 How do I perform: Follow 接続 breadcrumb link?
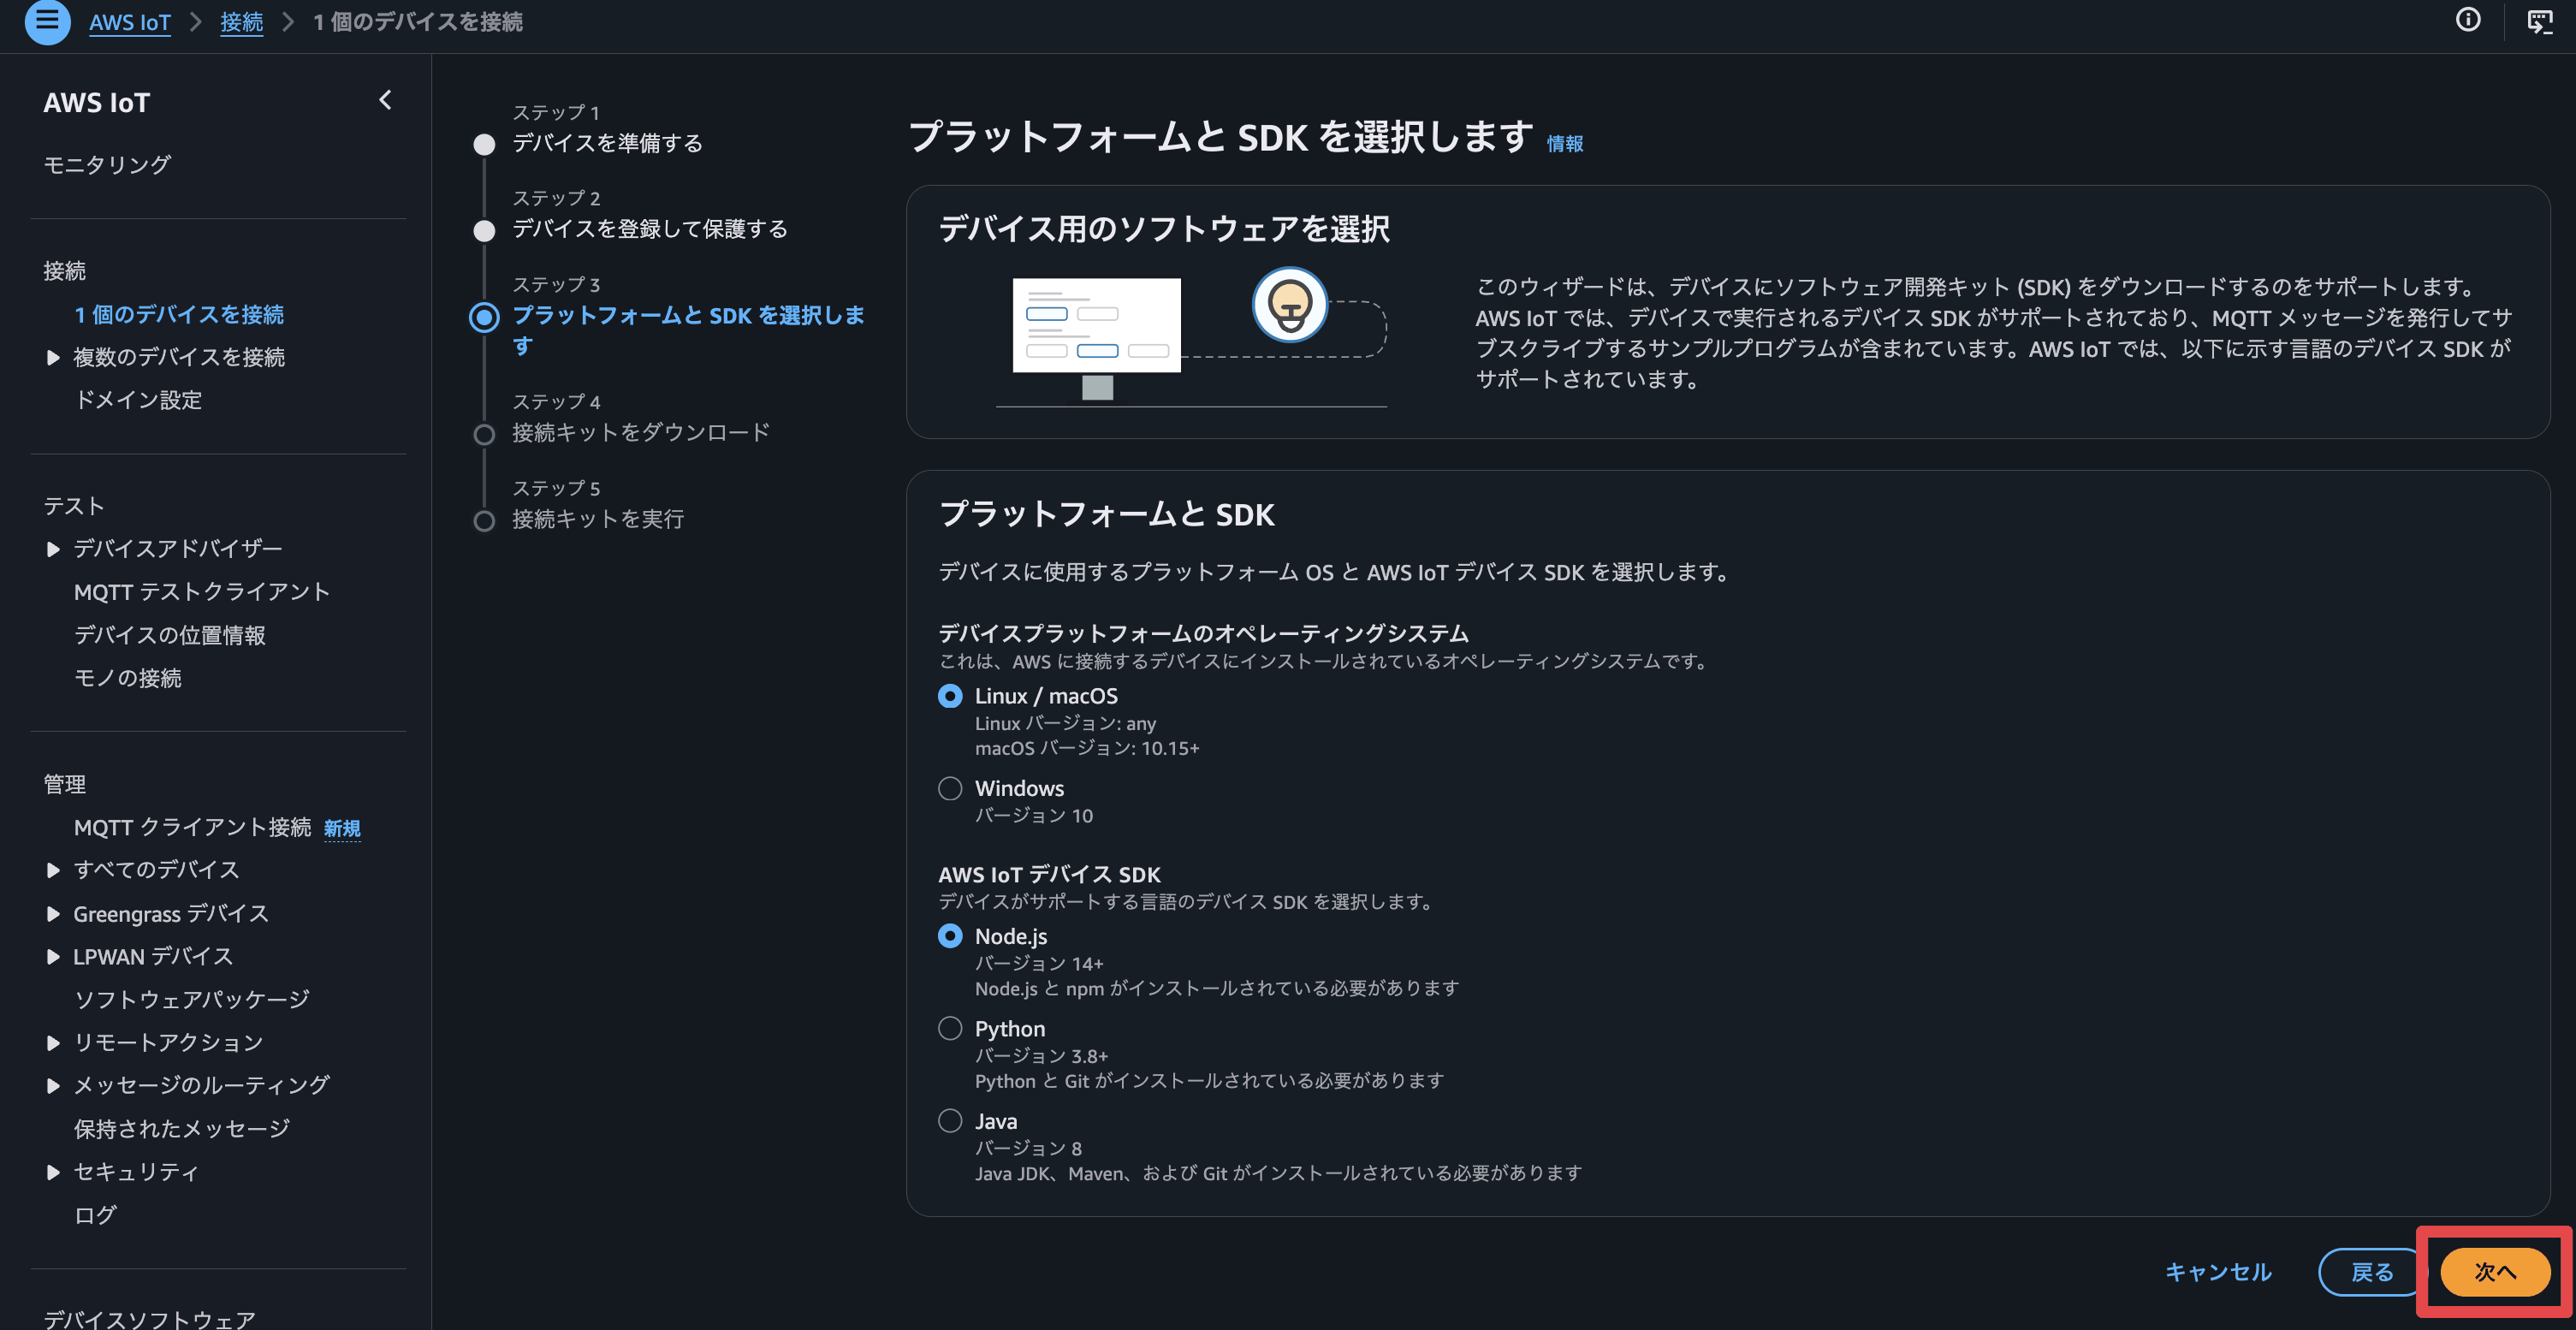pos(242,22)
